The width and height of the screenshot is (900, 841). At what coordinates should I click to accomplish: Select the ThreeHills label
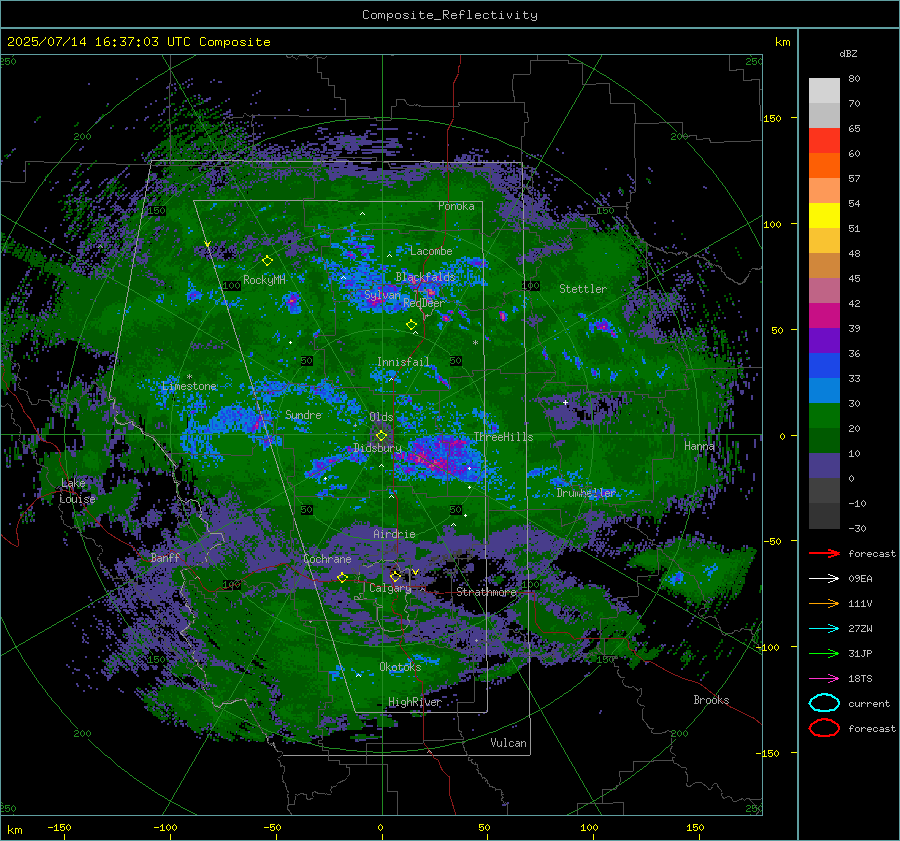pyautogui.click(x=503, y=437)
